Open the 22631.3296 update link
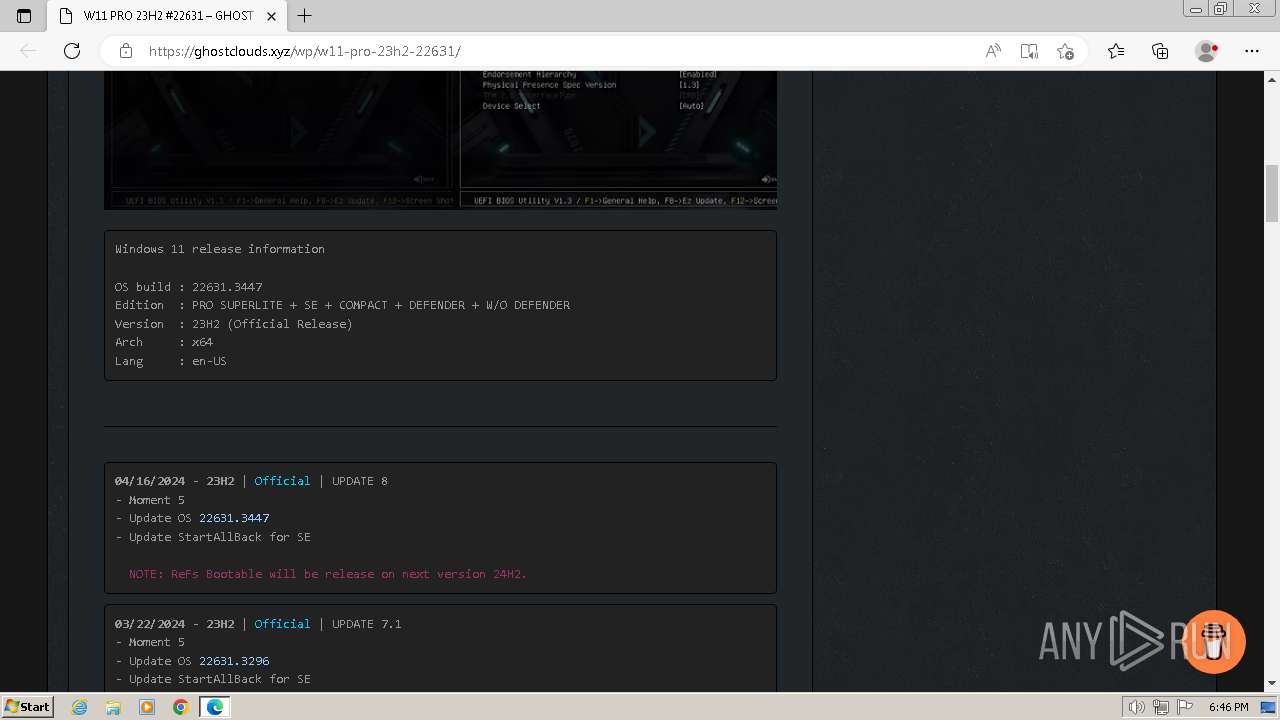The height and width of the screenshot is (720, 1280). [234, 661]
